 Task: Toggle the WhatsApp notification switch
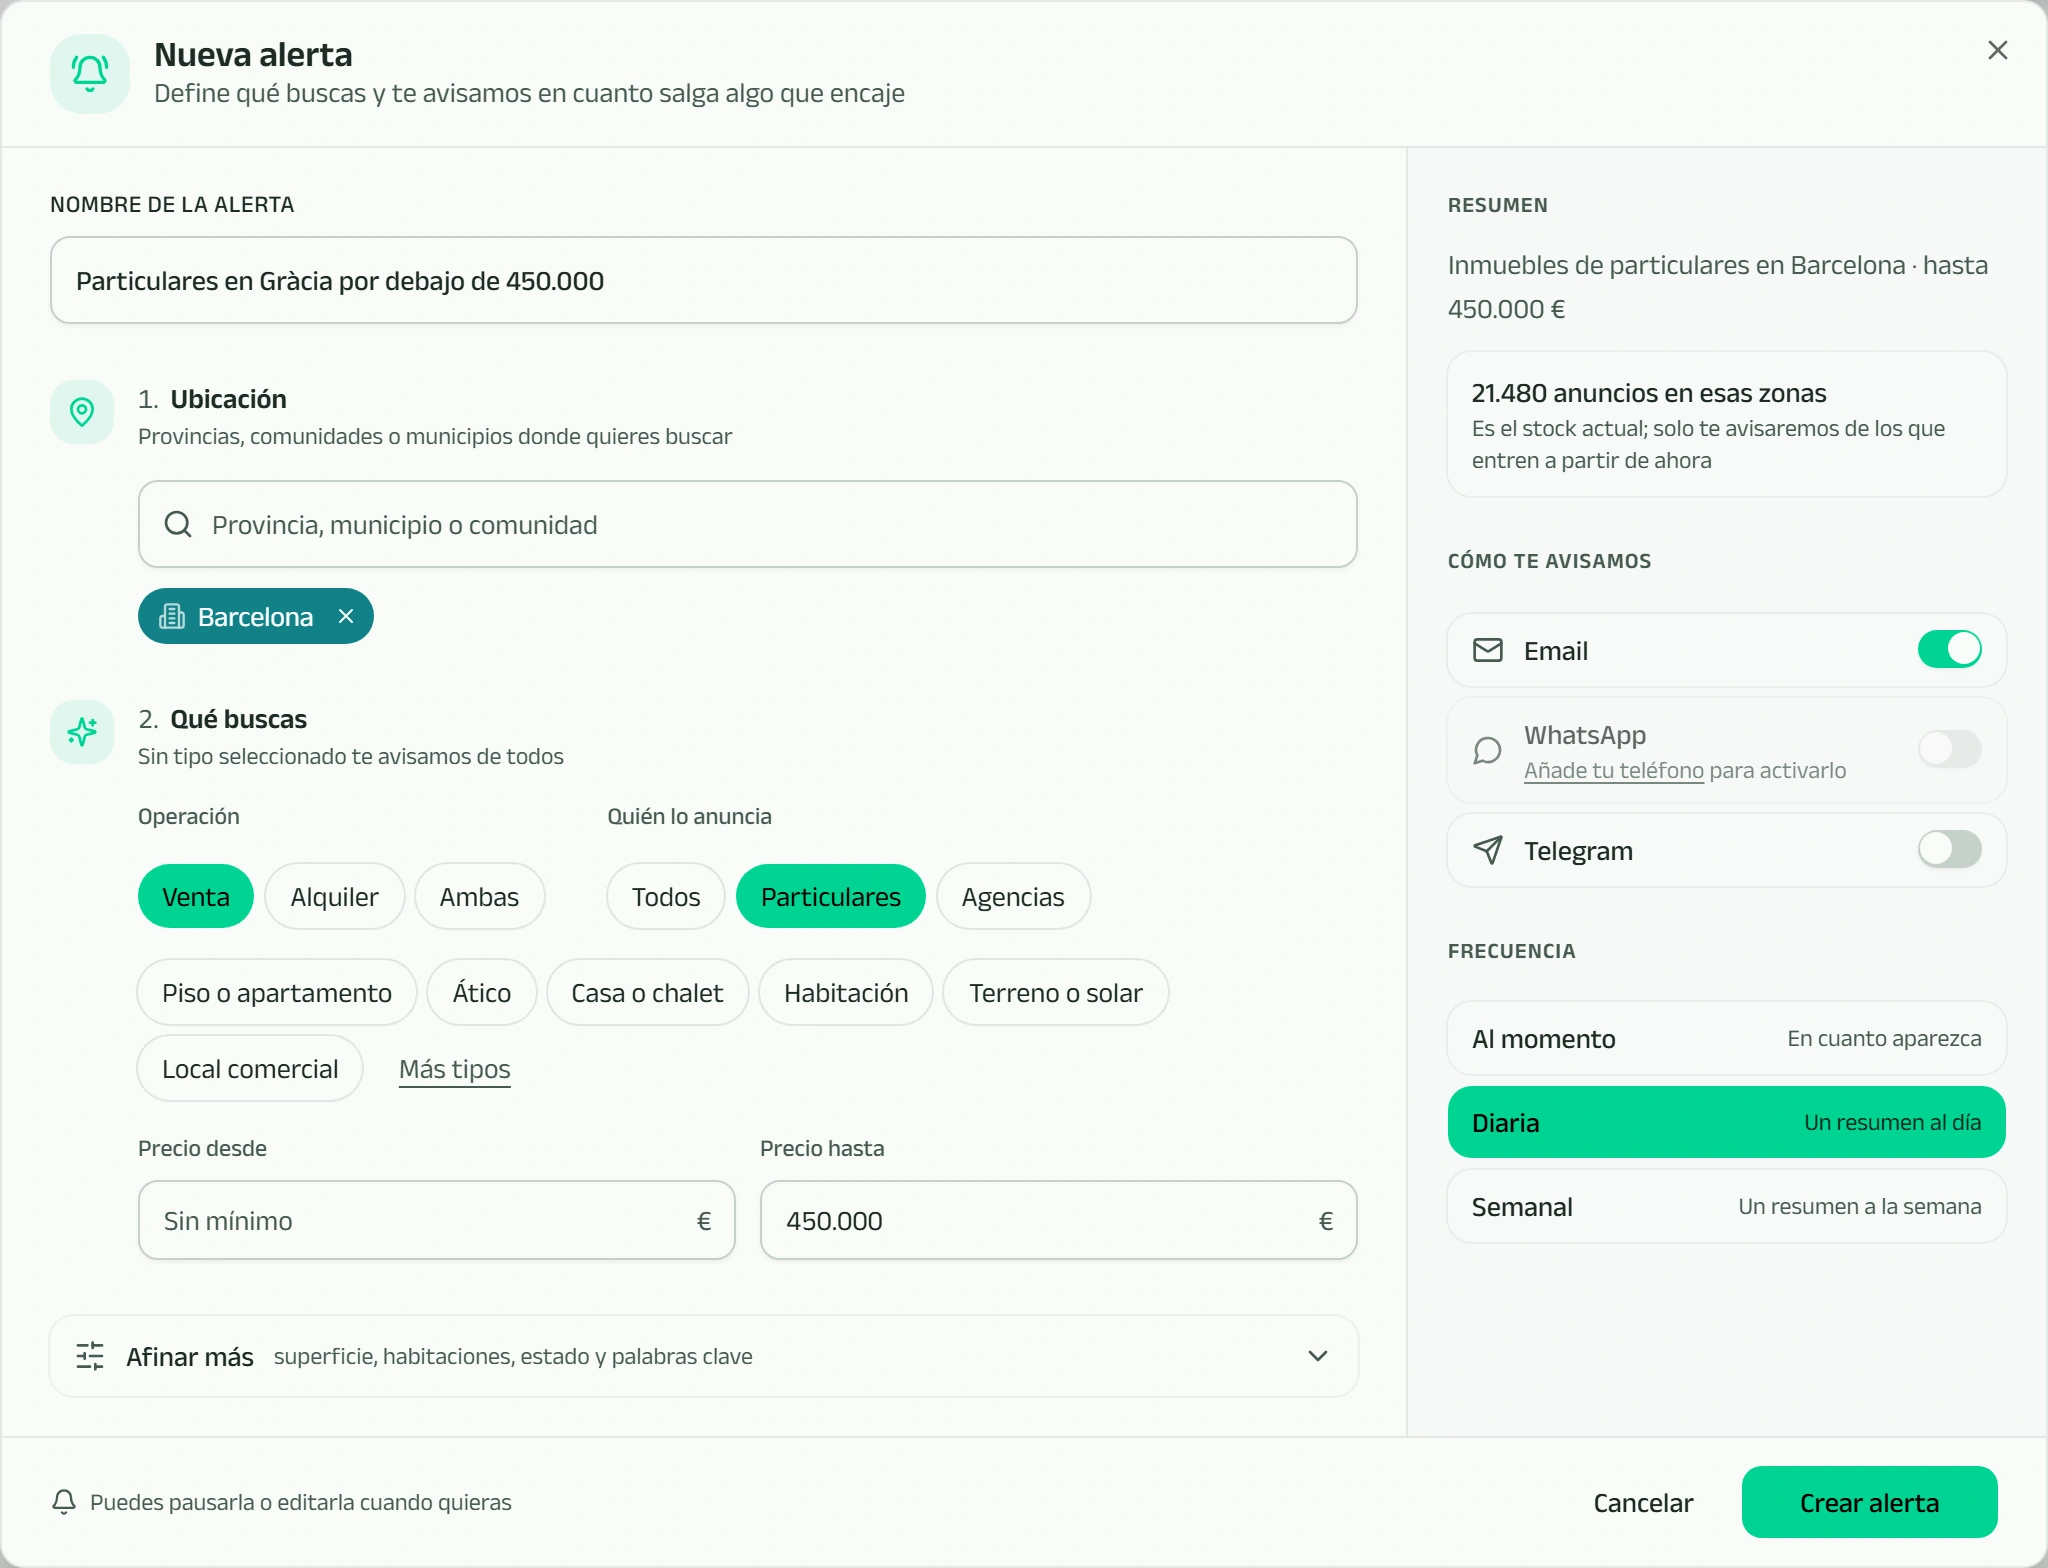pyautogui.click(x=1949, y=749)
